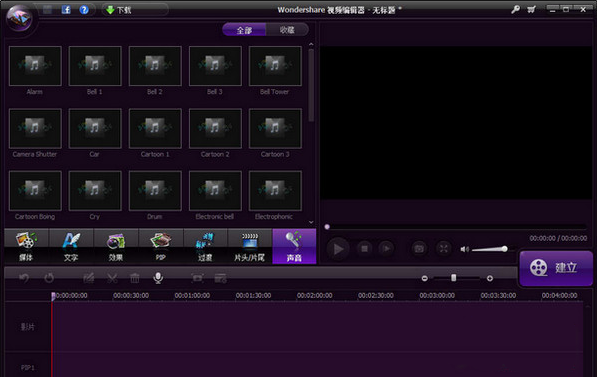
Task: Click the volume slider handle
Action: point(504,249)
